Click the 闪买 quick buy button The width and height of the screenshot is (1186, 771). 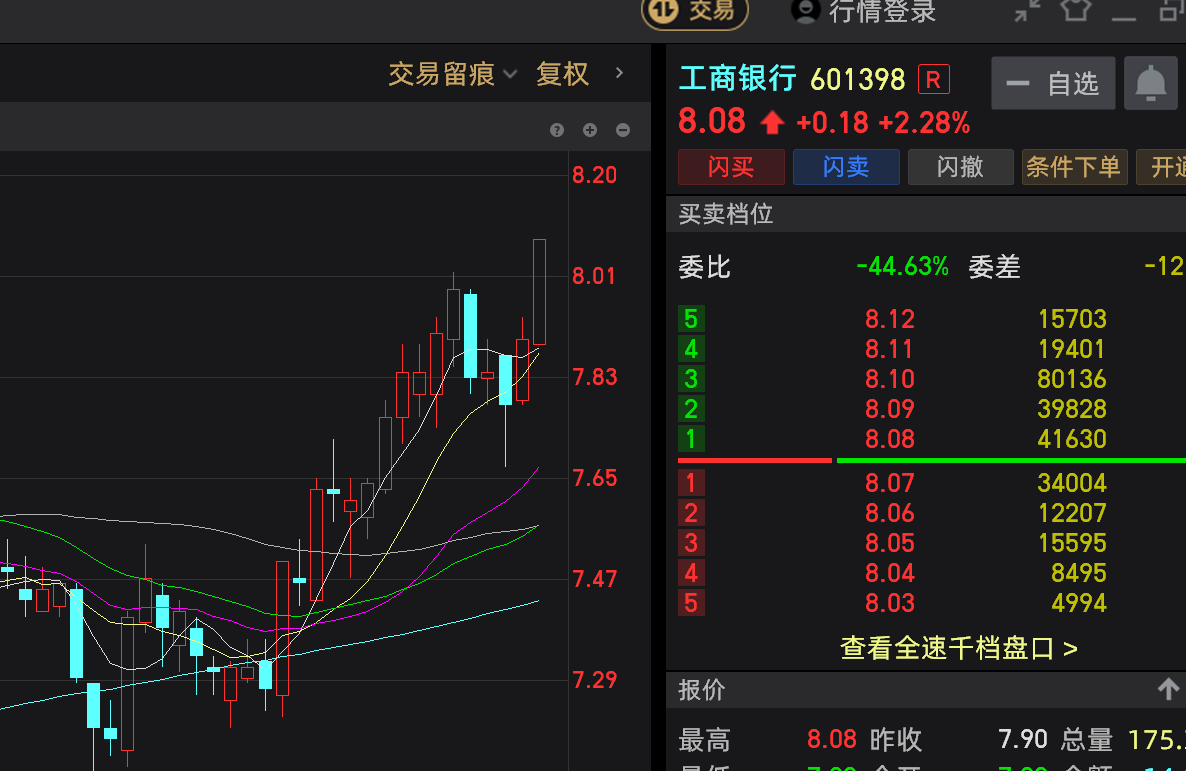pyautogui.click(x=731, y=166)
